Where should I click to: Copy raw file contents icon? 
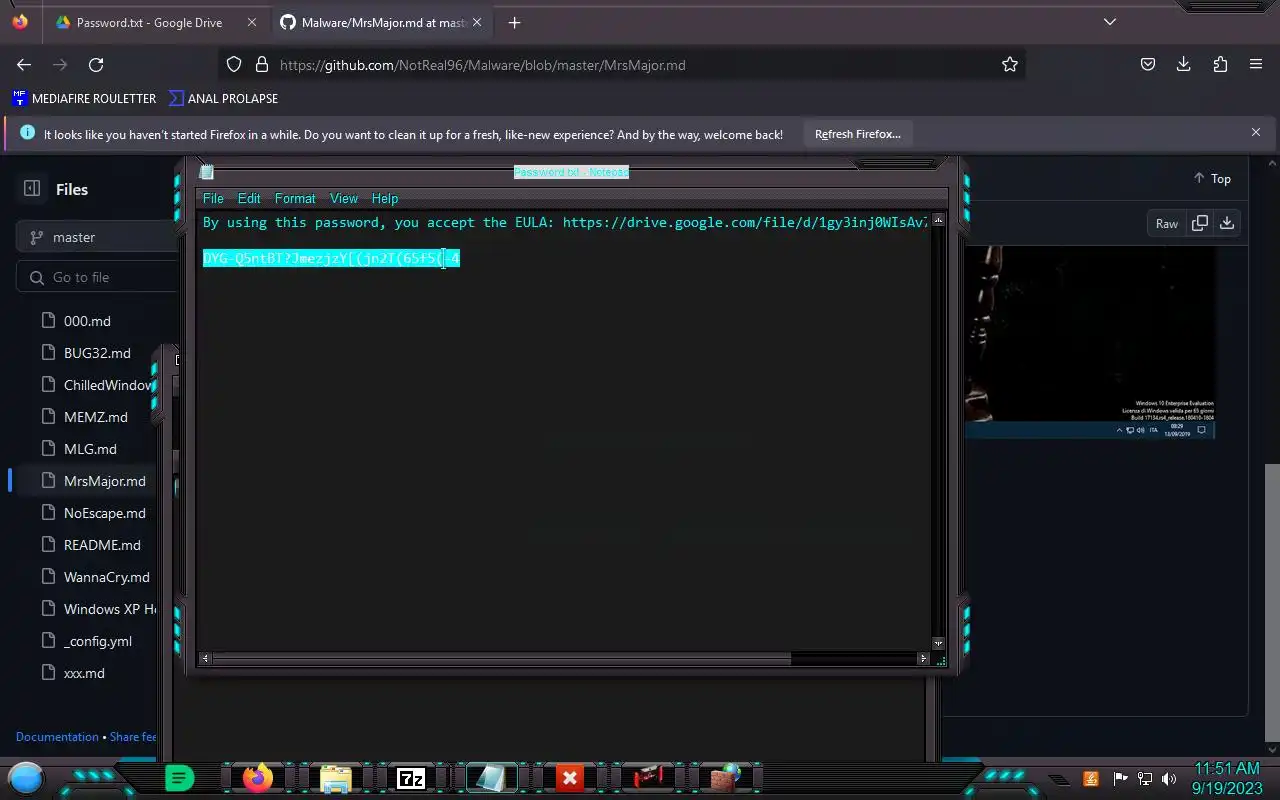point(1200,223)
